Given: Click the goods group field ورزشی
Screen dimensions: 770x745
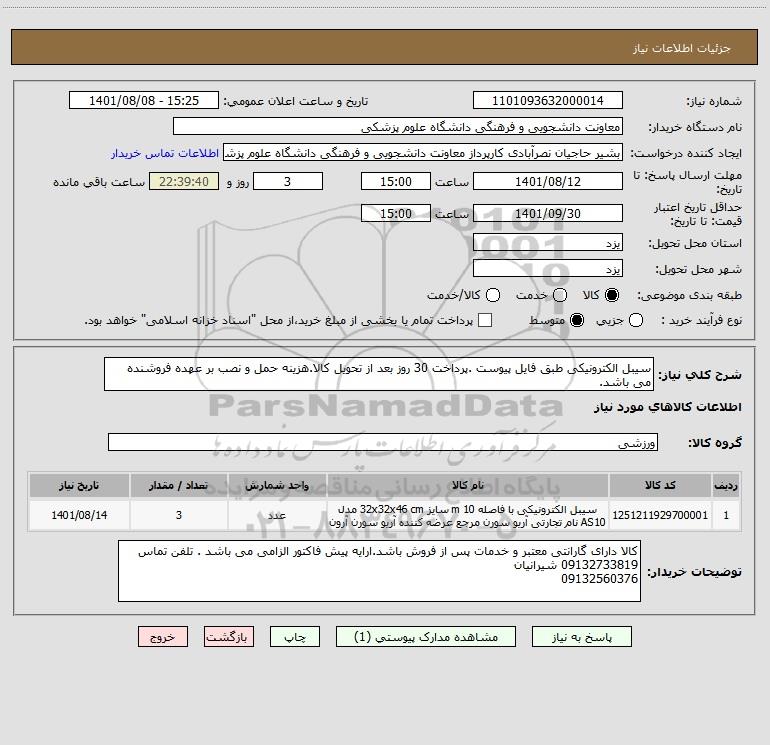Looking at the screenshot, I should pyautogui.click(x=383, y=442).
